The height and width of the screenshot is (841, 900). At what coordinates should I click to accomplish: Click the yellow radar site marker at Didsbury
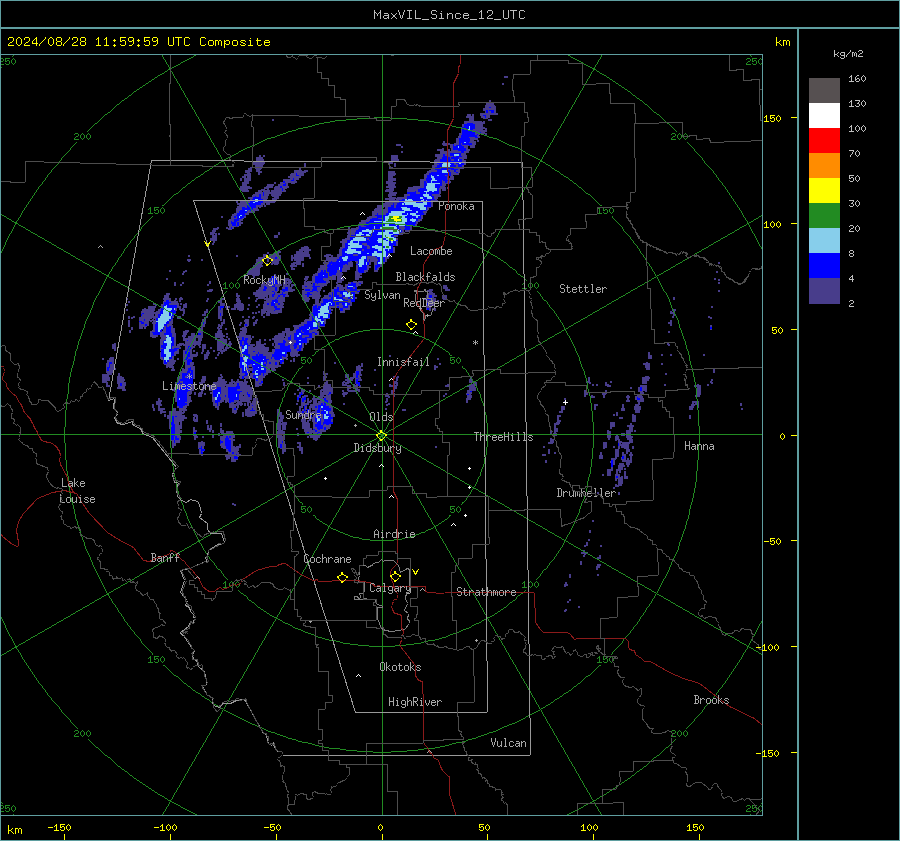coord(382,436)
